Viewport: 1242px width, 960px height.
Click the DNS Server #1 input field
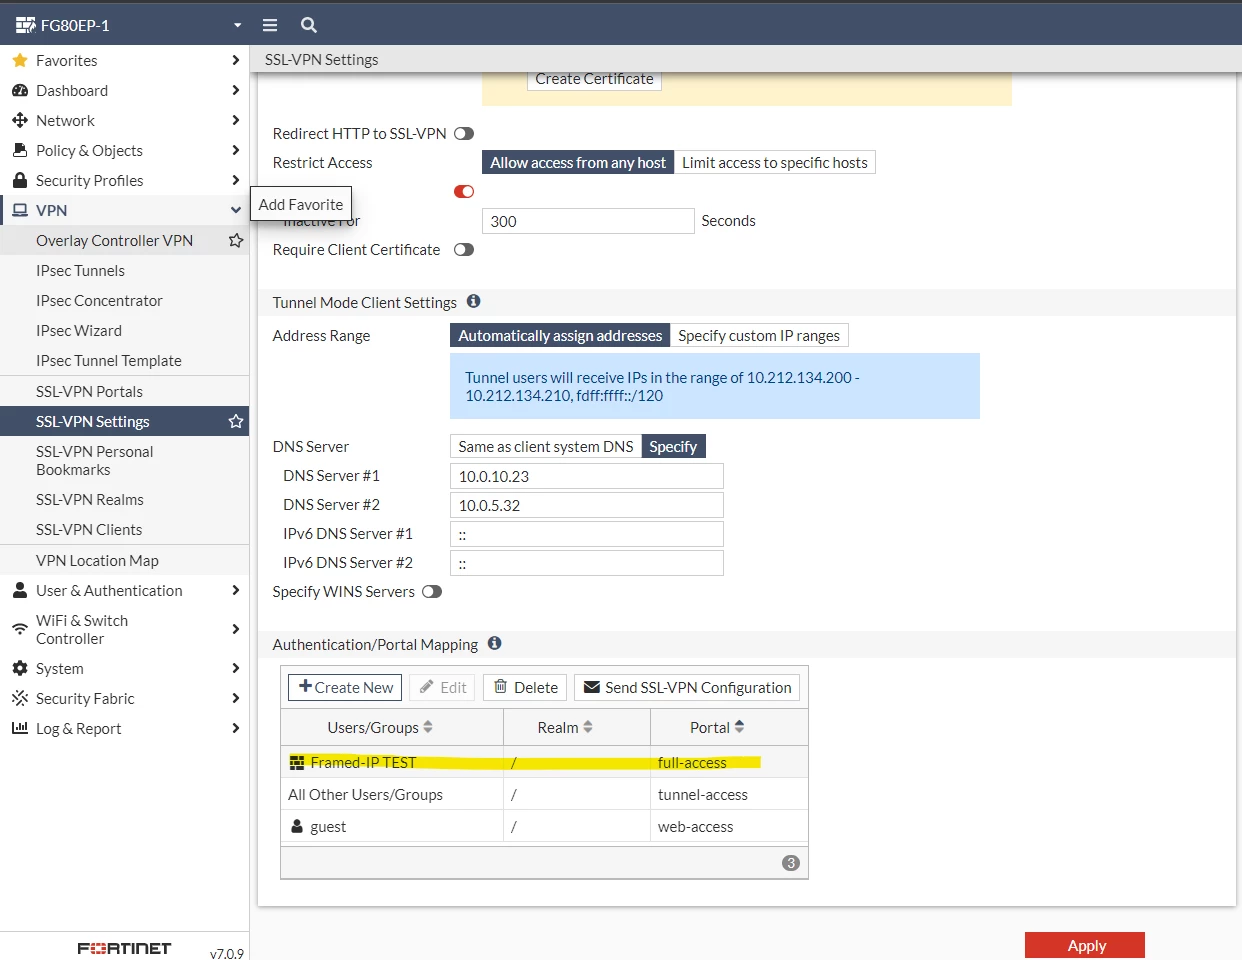coord(587,476)
